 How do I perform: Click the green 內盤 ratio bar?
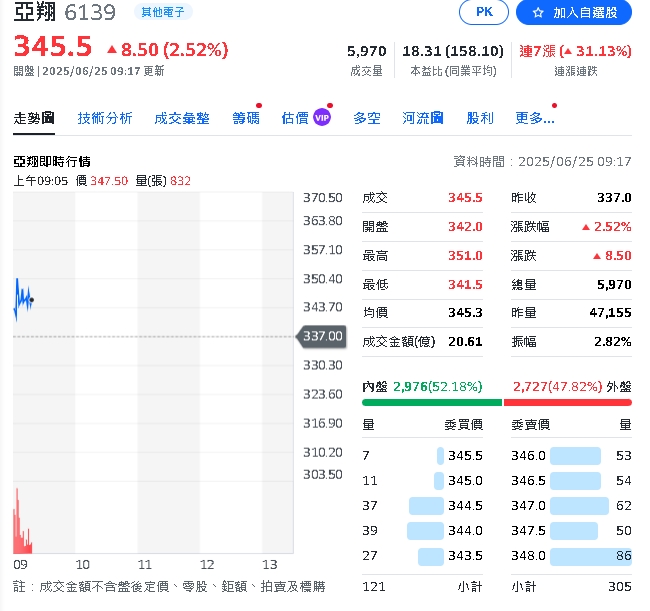tap(432, 402)
